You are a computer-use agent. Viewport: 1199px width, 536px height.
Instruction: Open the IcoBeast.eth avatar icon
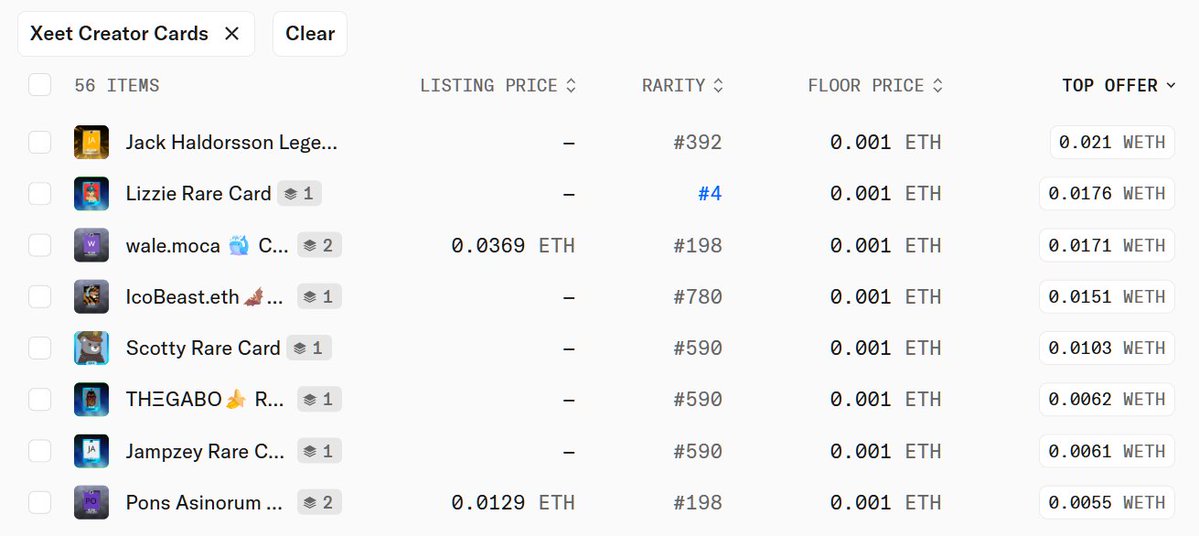click(91, 297)
